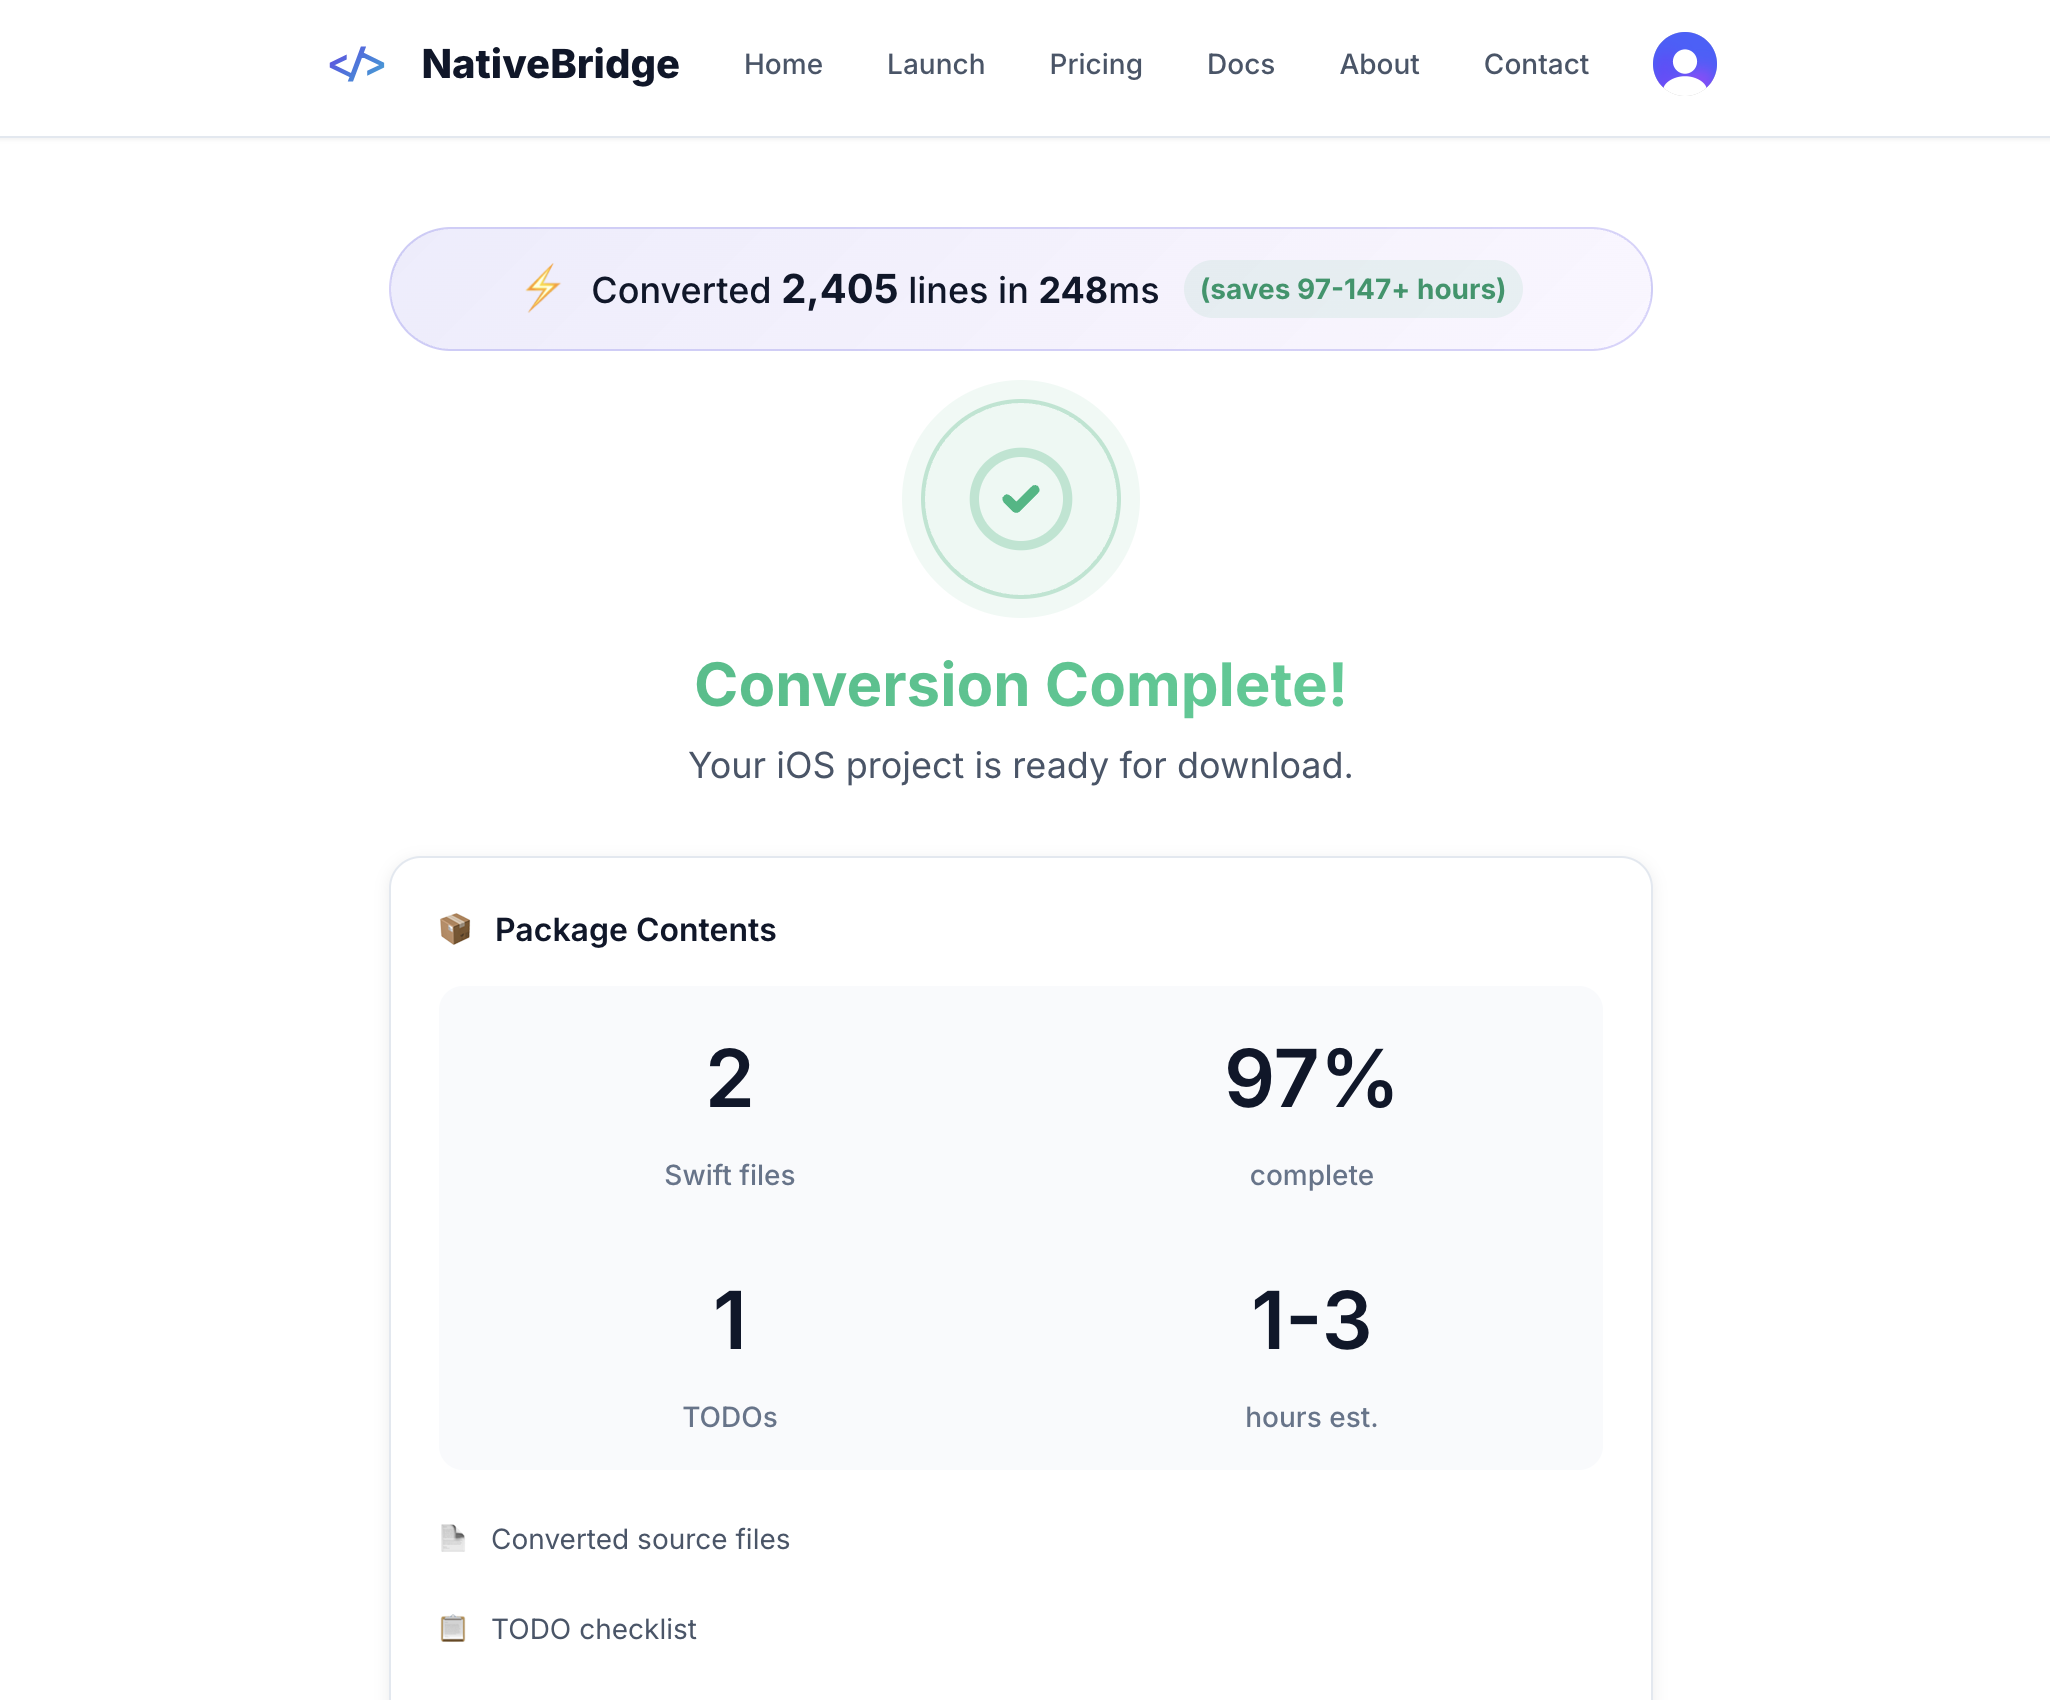
Task: Click the saves 97-147+ hours badge
Action: click(x=1352, y=289)
